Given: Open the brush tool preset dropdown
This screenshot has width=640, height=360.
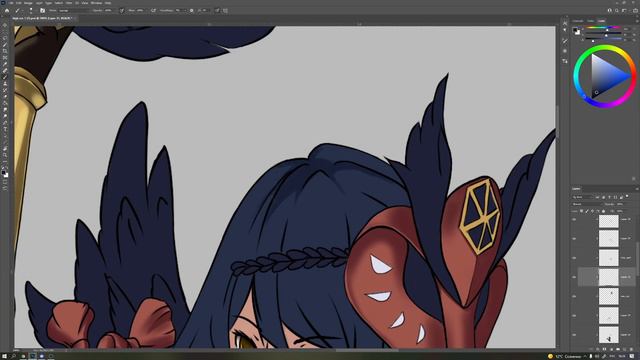Looking at the screenshot, I should [x=19, y=11].
